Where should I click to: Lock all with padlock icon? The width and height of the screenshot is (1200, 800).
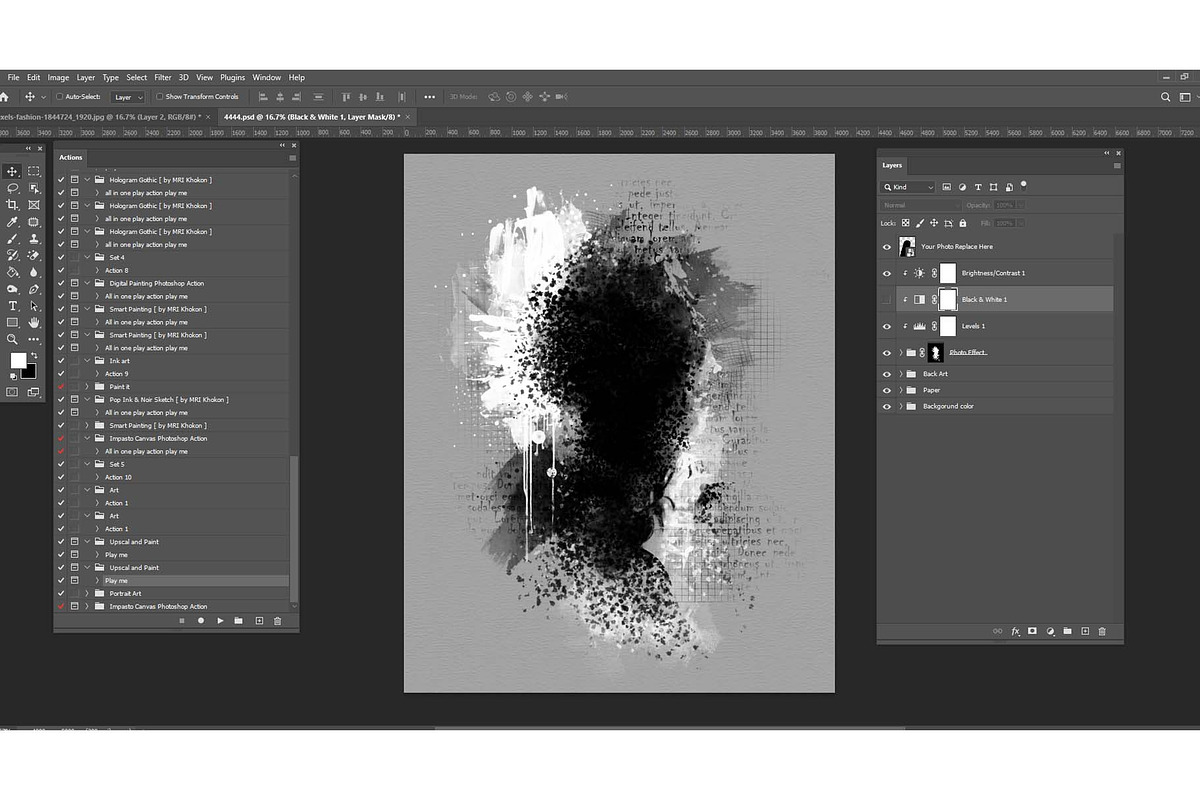tap(963, 223)
